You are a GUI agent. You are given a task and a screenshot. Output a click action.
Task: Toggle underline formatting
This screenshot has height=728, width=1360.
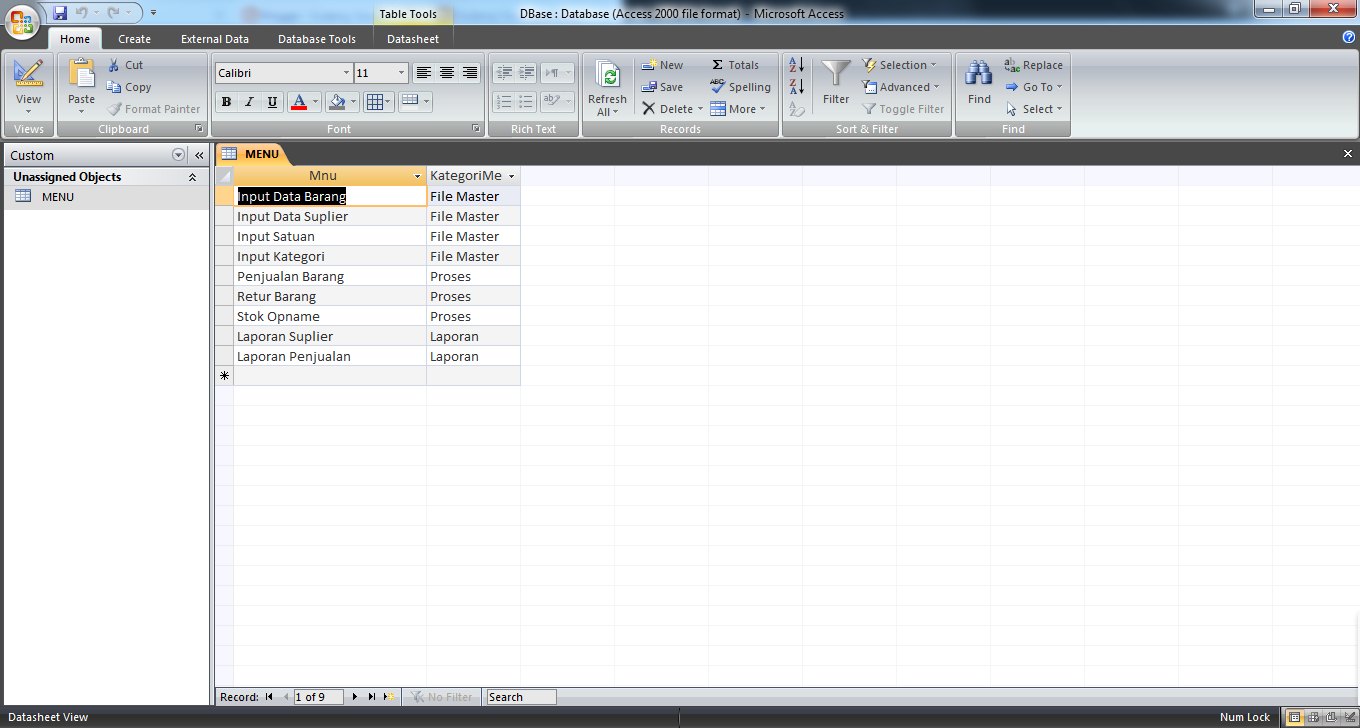coord(271,101)
